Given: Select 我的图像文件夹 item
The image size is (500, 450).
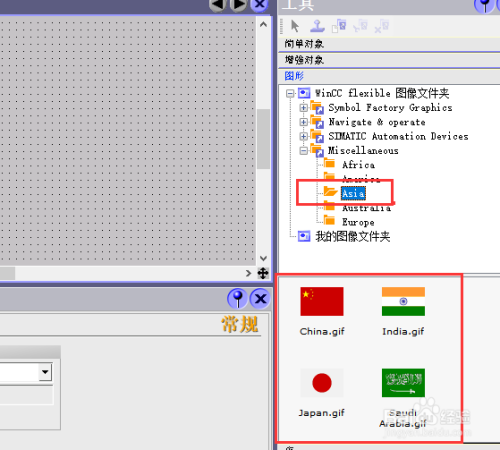Looking at the screenshot, I should click(353, 236).
